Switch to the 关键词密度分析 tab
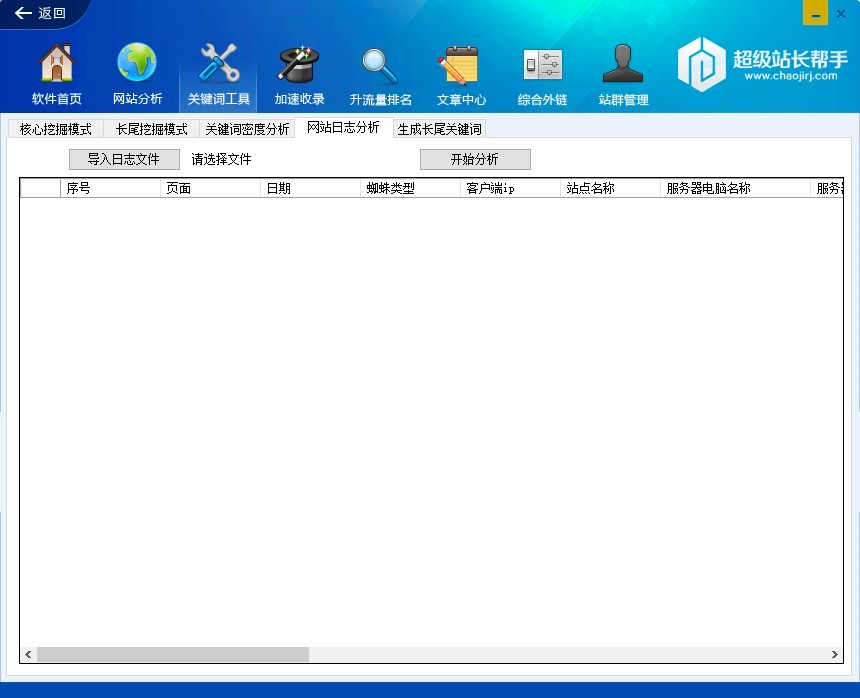Viewport: 860px width, 698px height. (247, 129)
